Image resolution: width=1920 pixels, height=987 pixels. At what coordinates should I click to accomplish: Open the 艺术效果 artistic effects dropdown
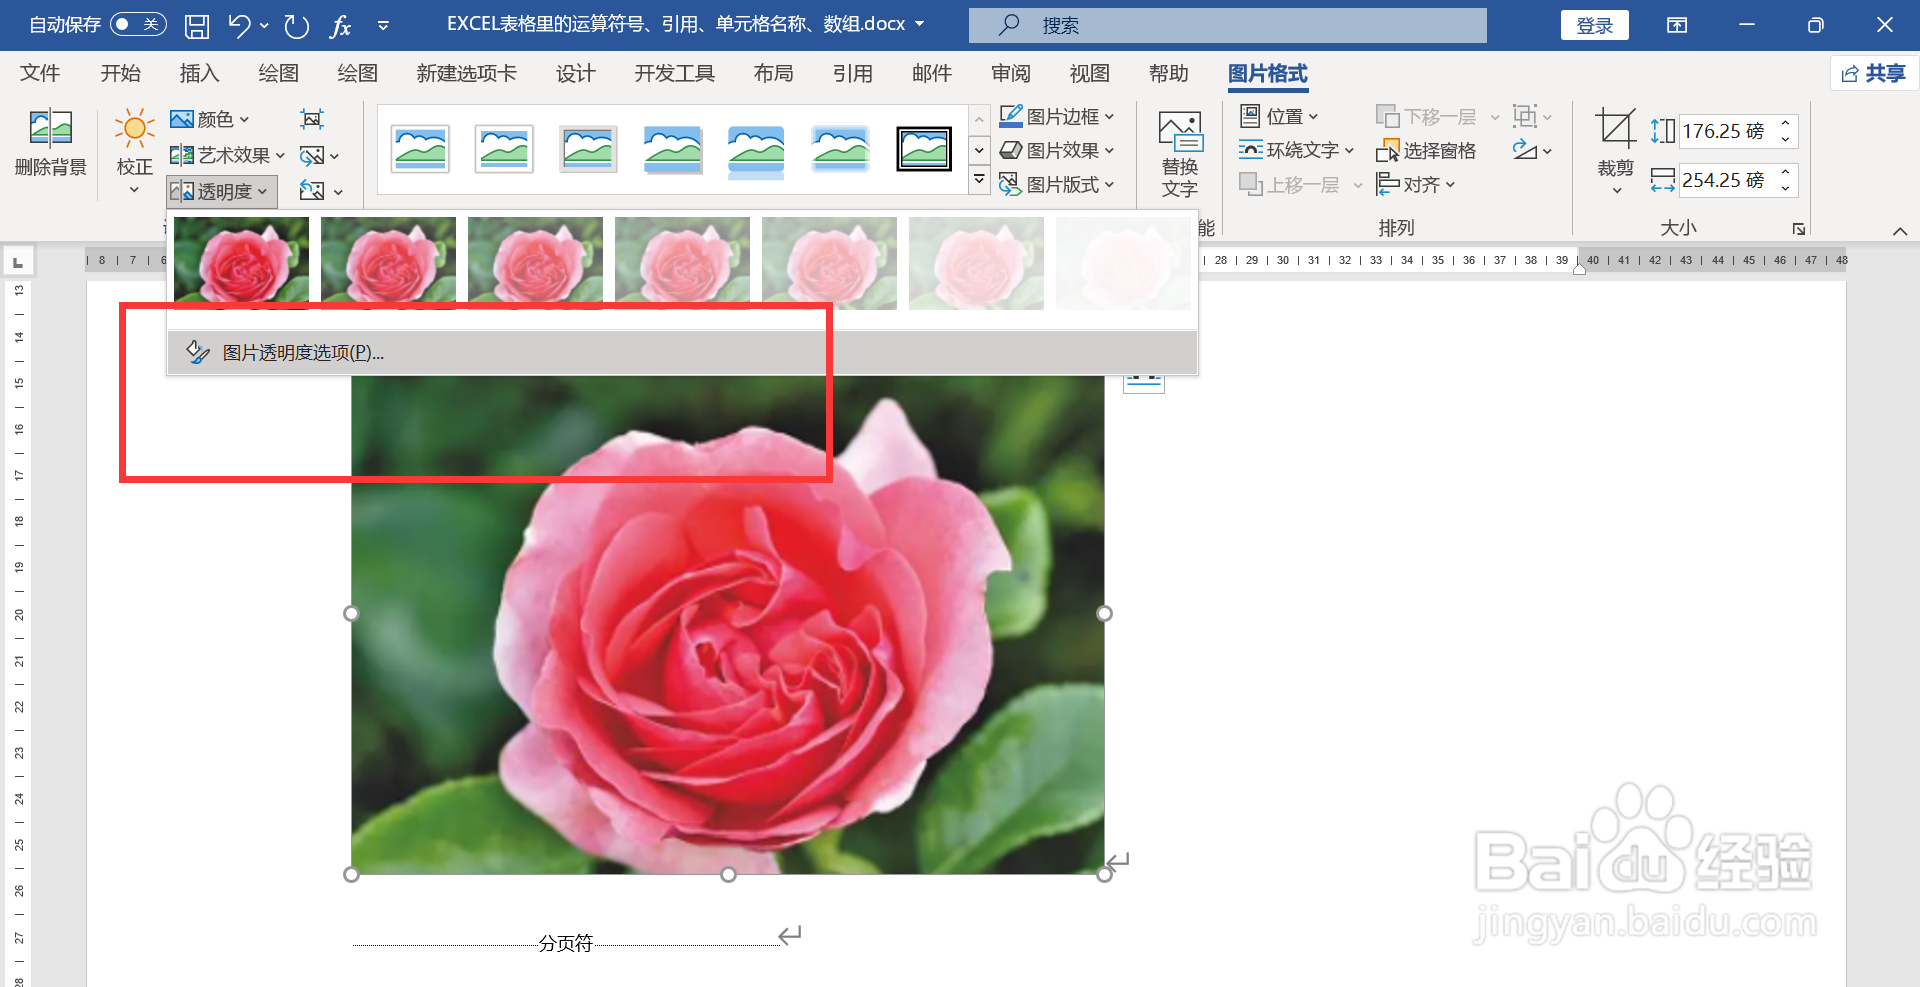click(x=227, y=155)
